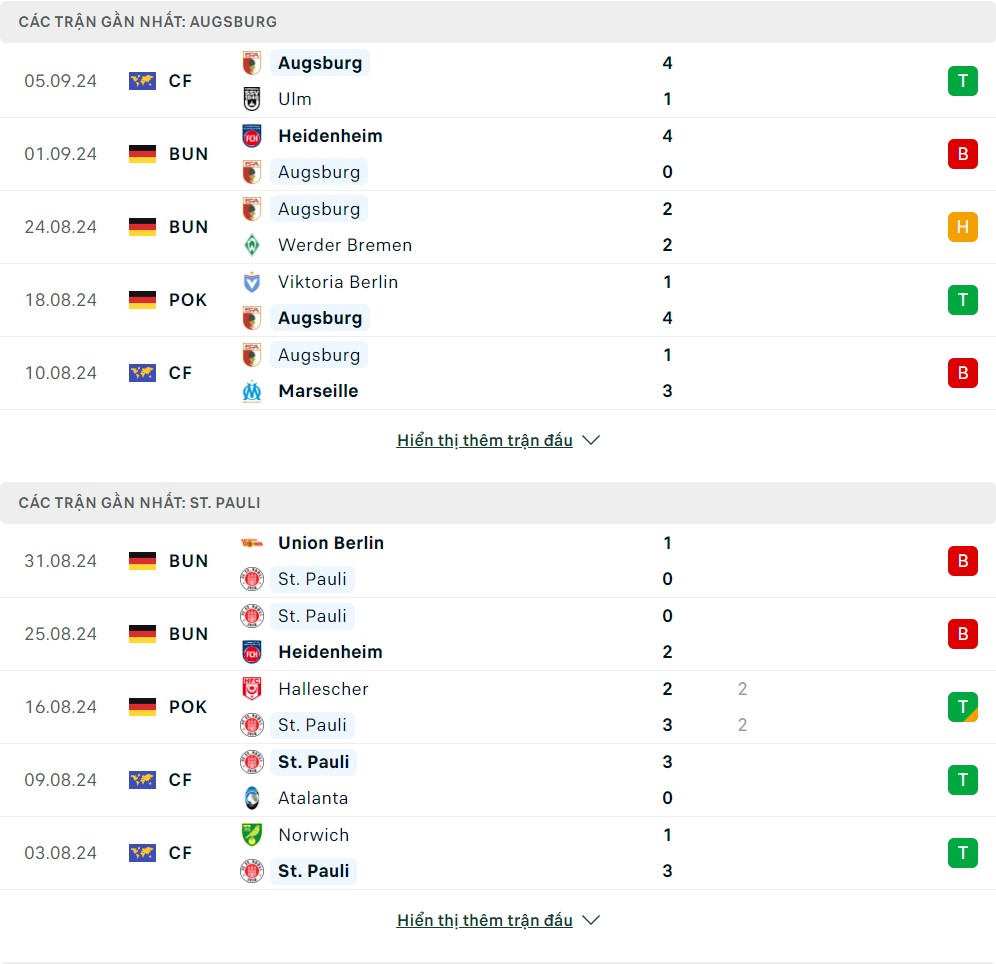Click red B badge for Union Berlin match
This screenshot has width=996, height=964.
[x=962, y=561]
